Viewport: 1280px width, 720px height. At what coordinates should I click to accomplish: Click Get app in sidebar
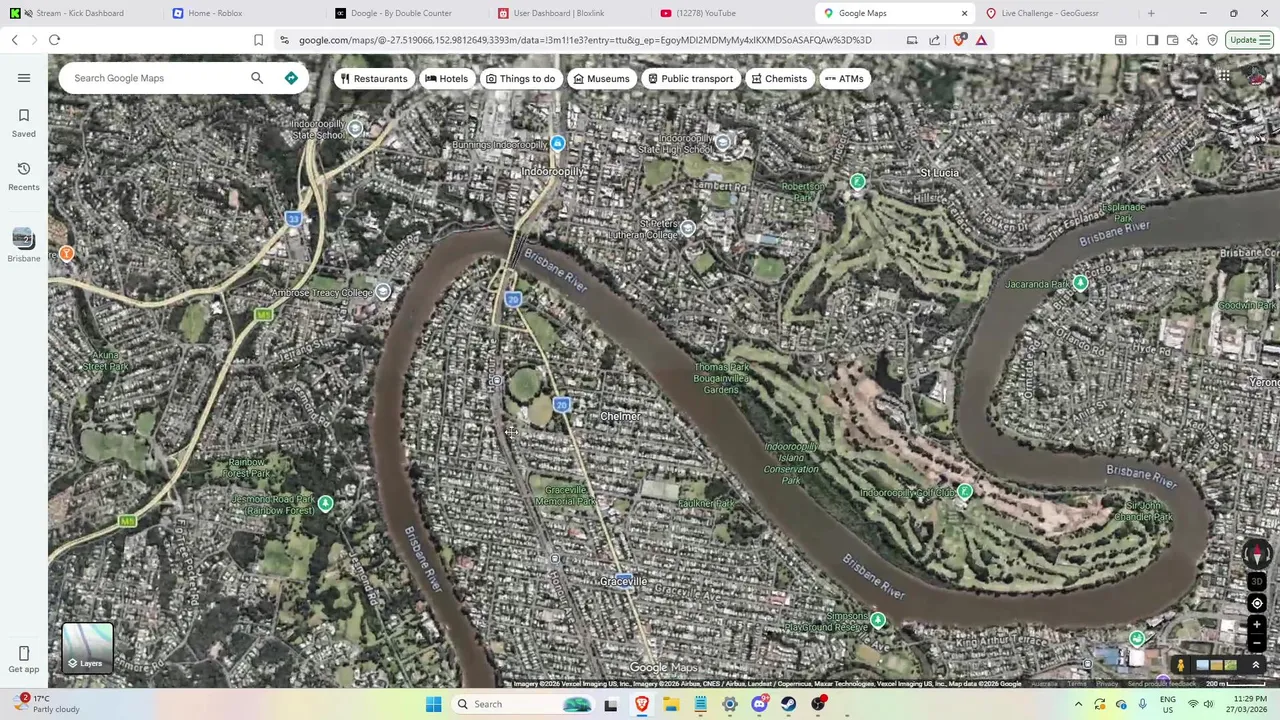point(24,660)
